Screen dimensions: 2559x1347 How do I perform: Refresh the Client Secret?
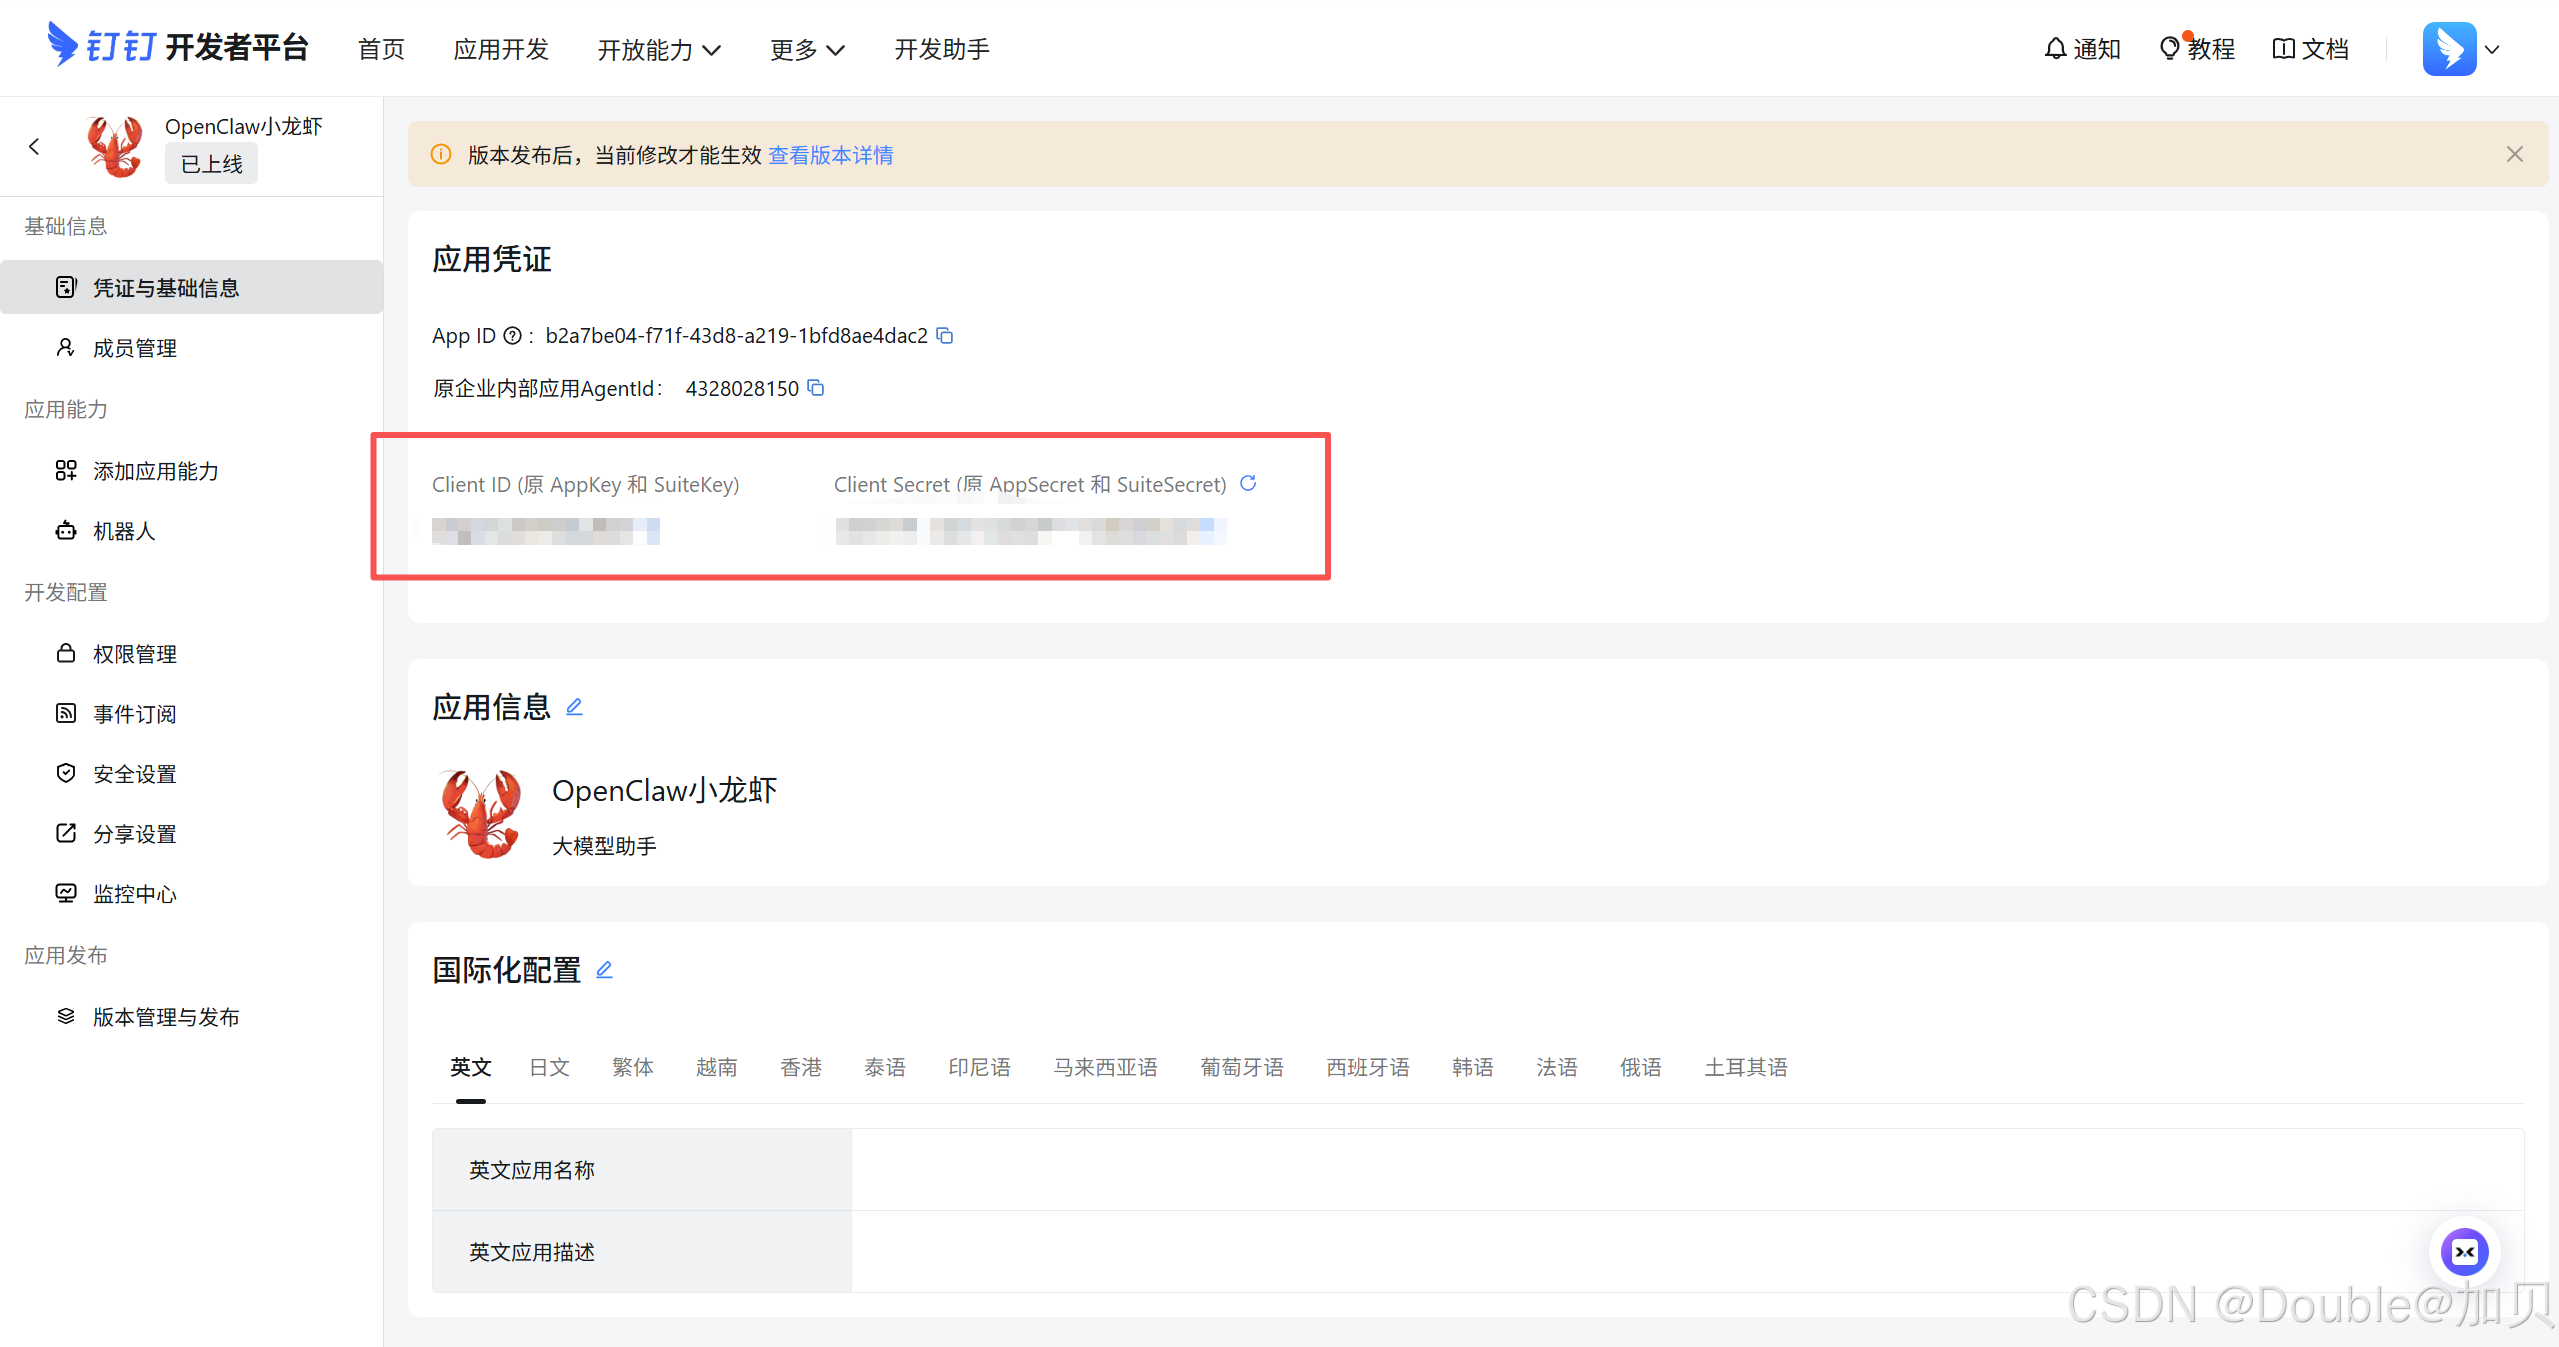coord(1248,484)
